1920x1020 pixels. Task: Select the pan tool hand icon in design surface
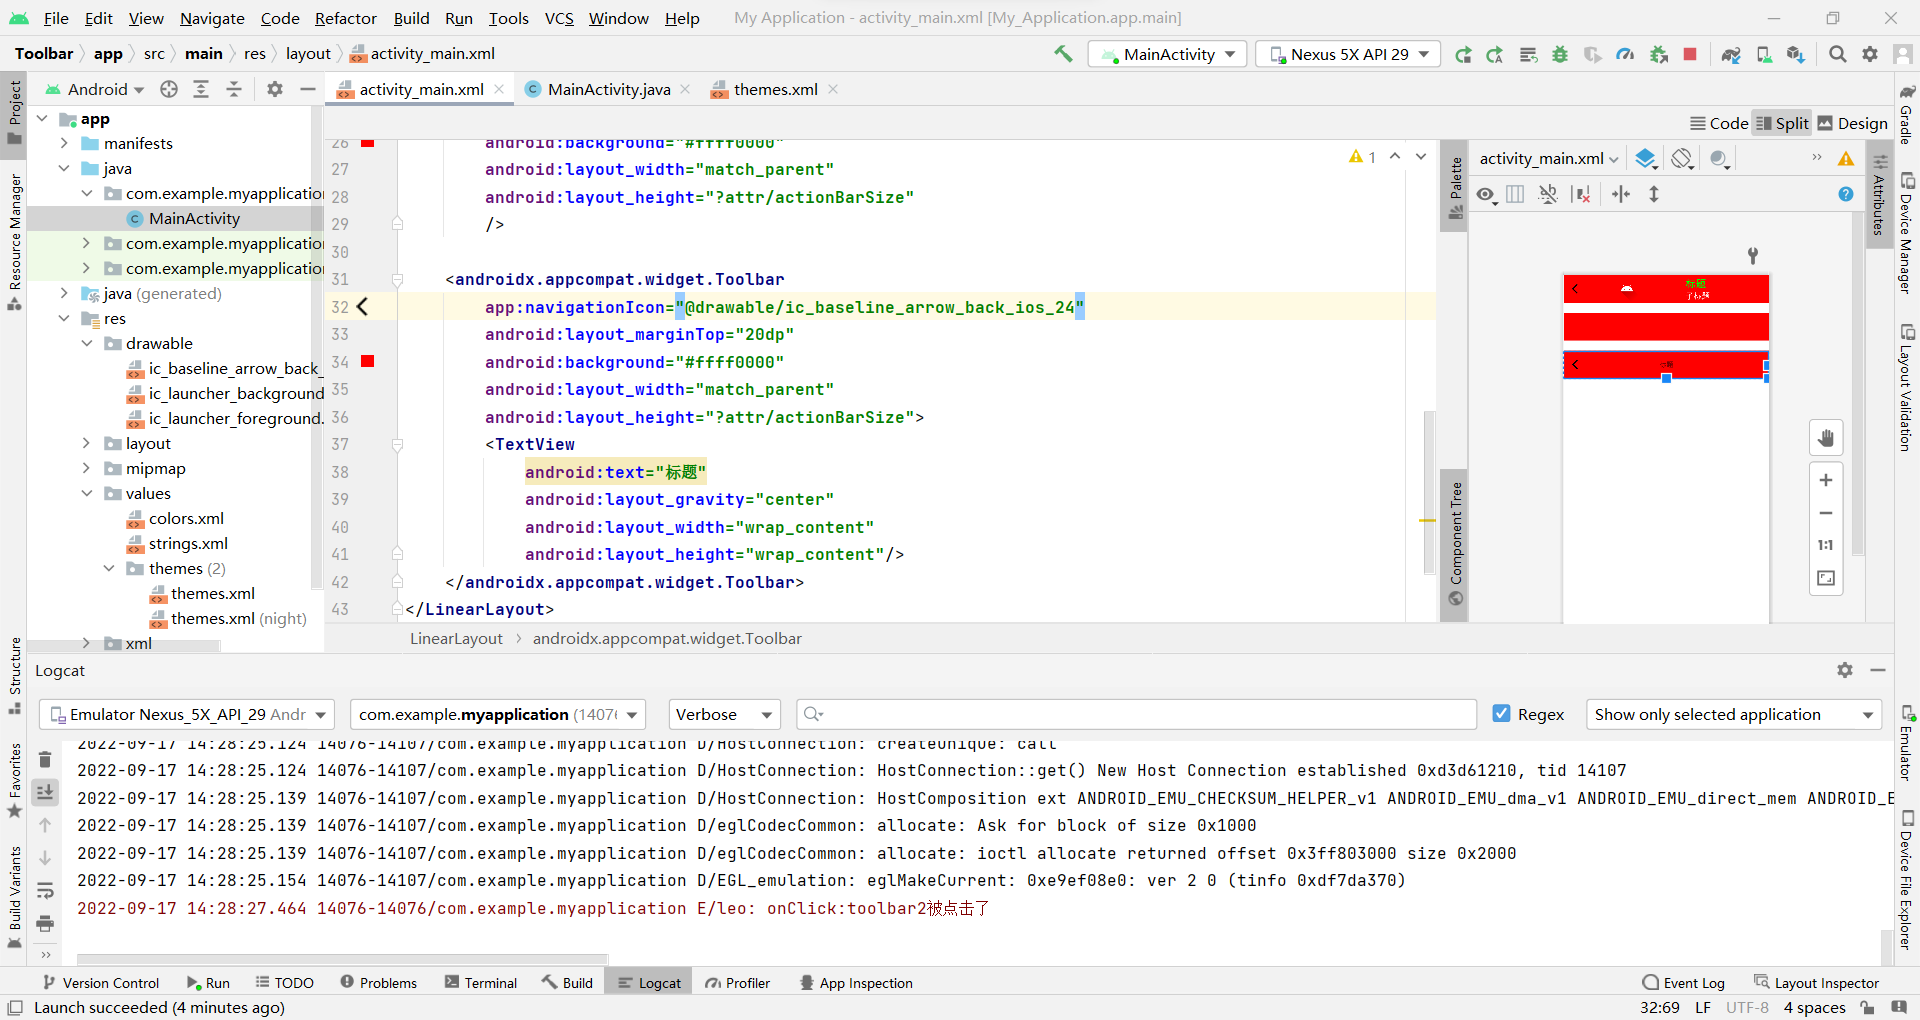pos(1826,437)
